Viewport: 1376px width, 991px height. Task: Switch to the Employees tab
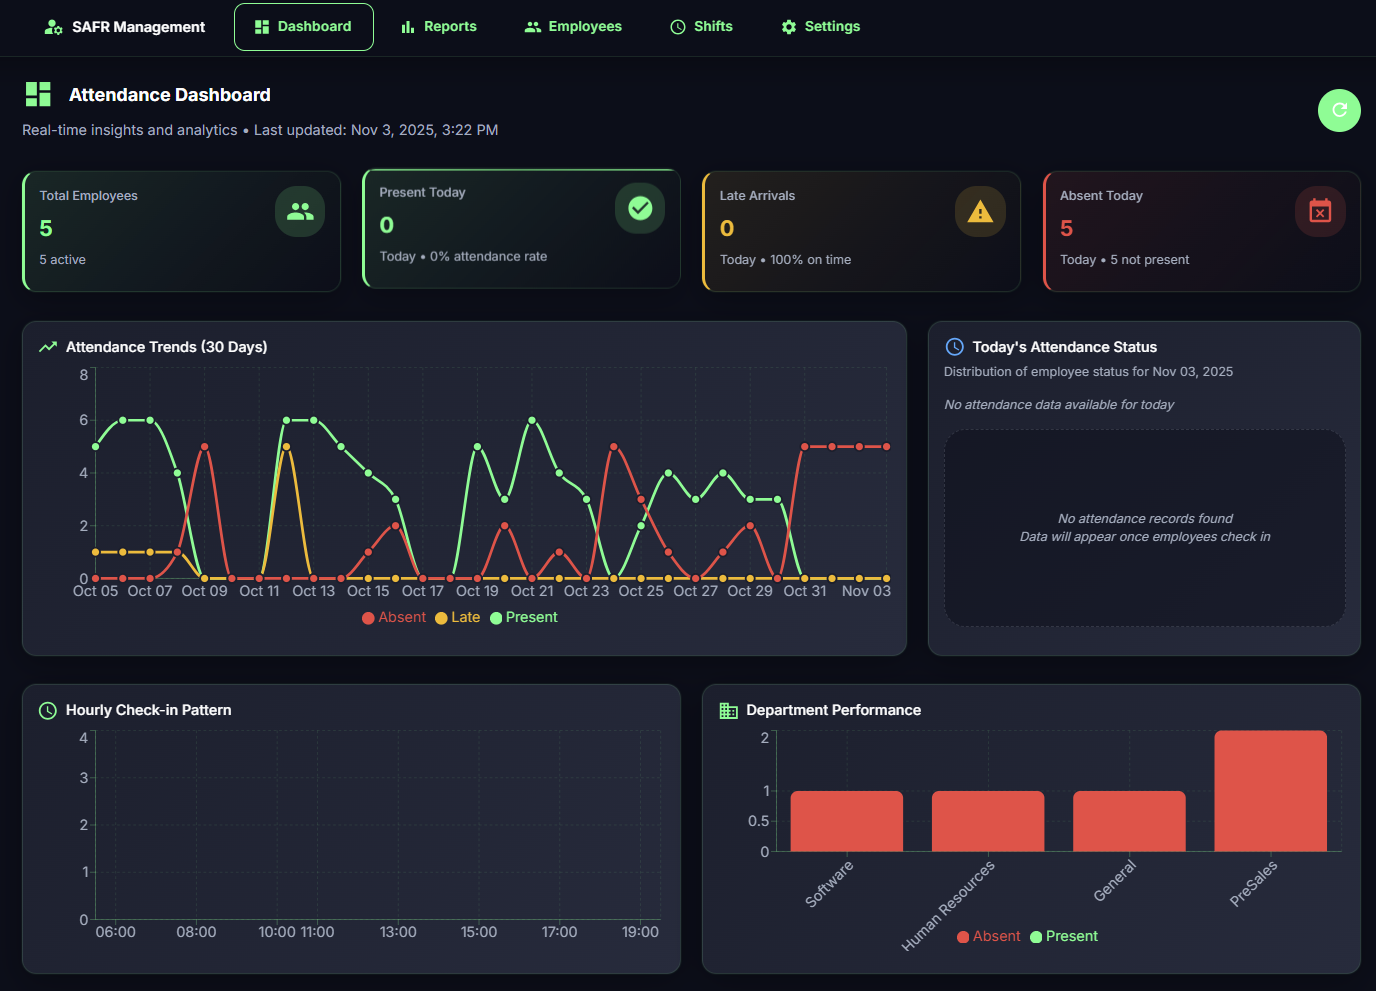(x=573, y=27)
